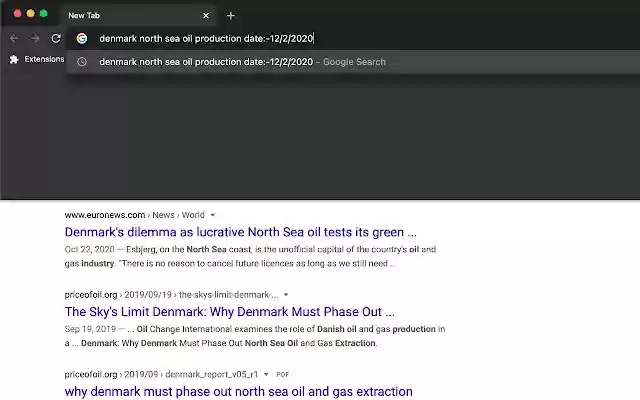Open why denmark must phase out result
The image size is (640, 400).
(x=238, y=391)
